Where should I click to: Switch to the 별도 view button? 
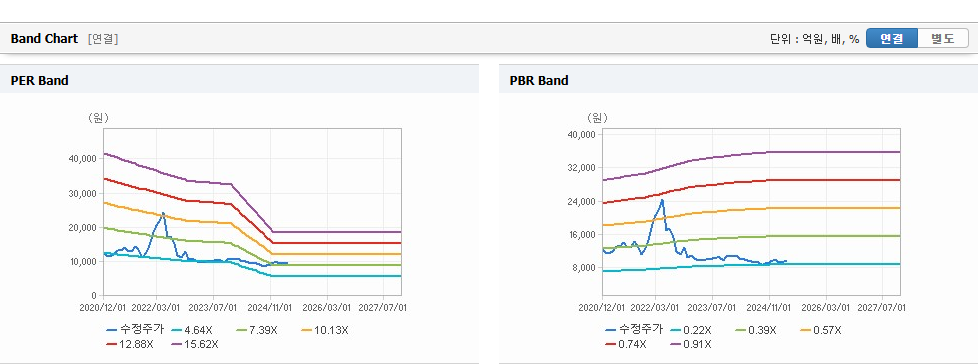tap(943, 39)
